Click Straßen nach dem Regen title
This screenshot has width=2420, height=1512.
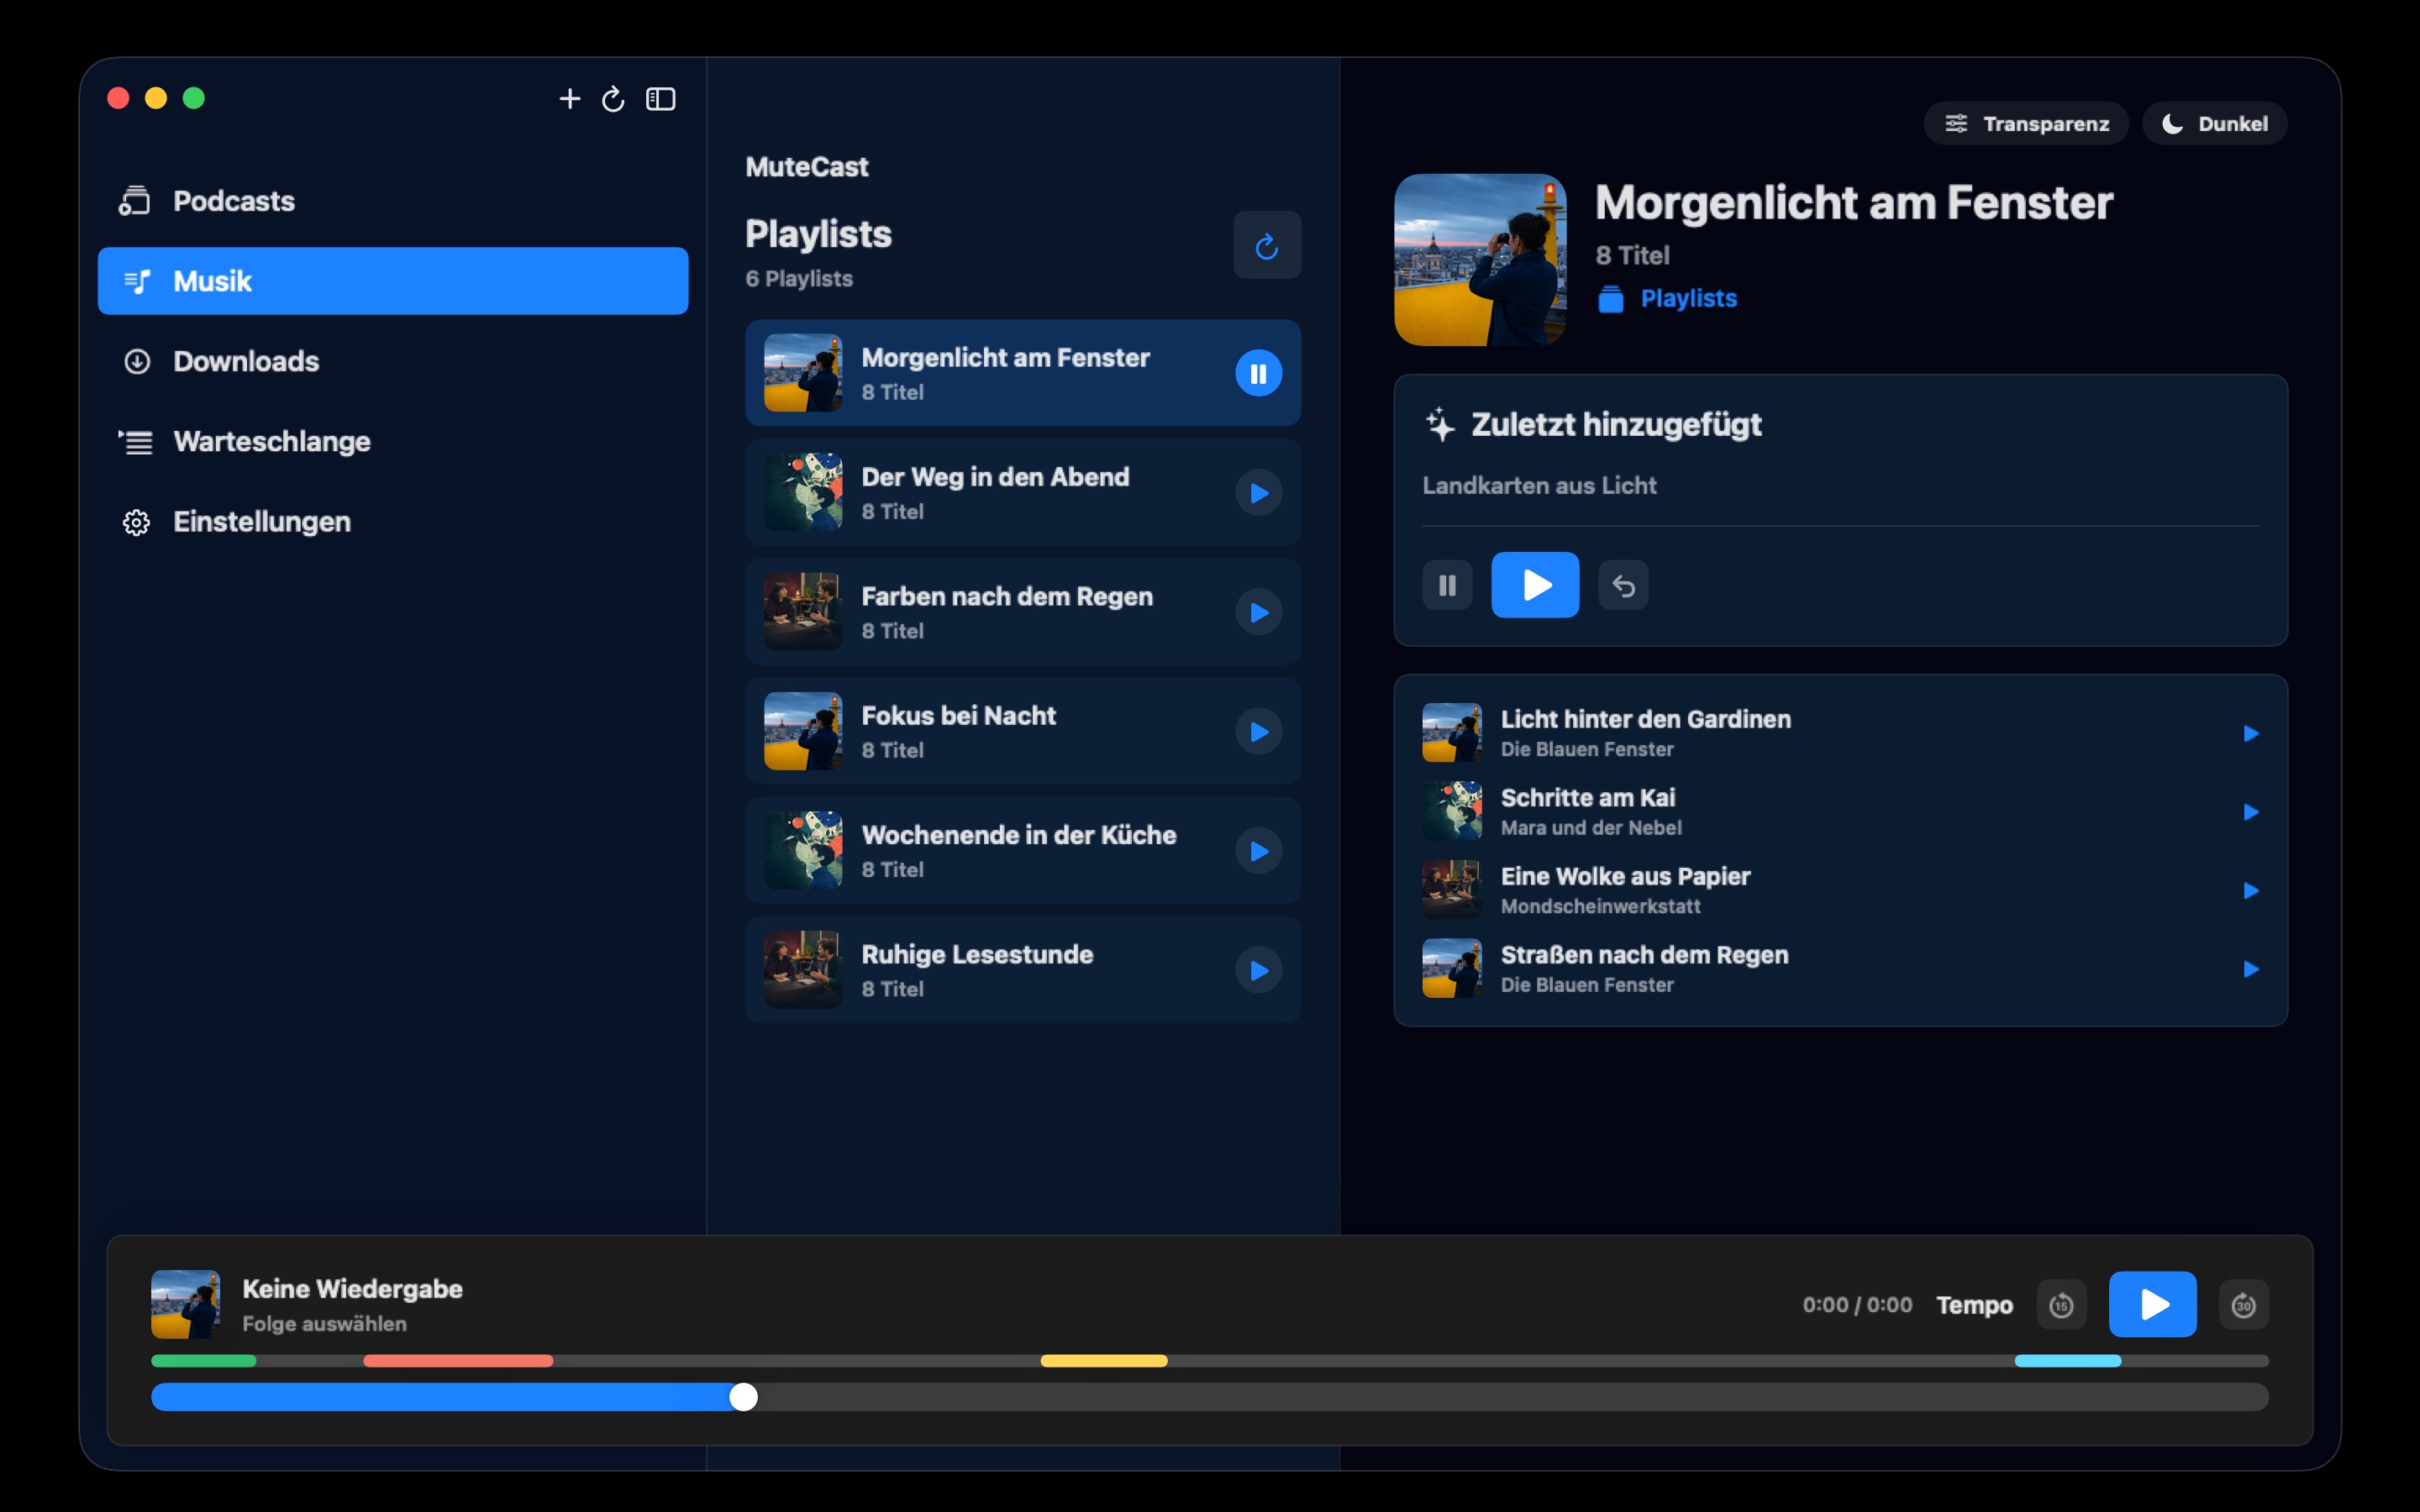coord(1644,955)
